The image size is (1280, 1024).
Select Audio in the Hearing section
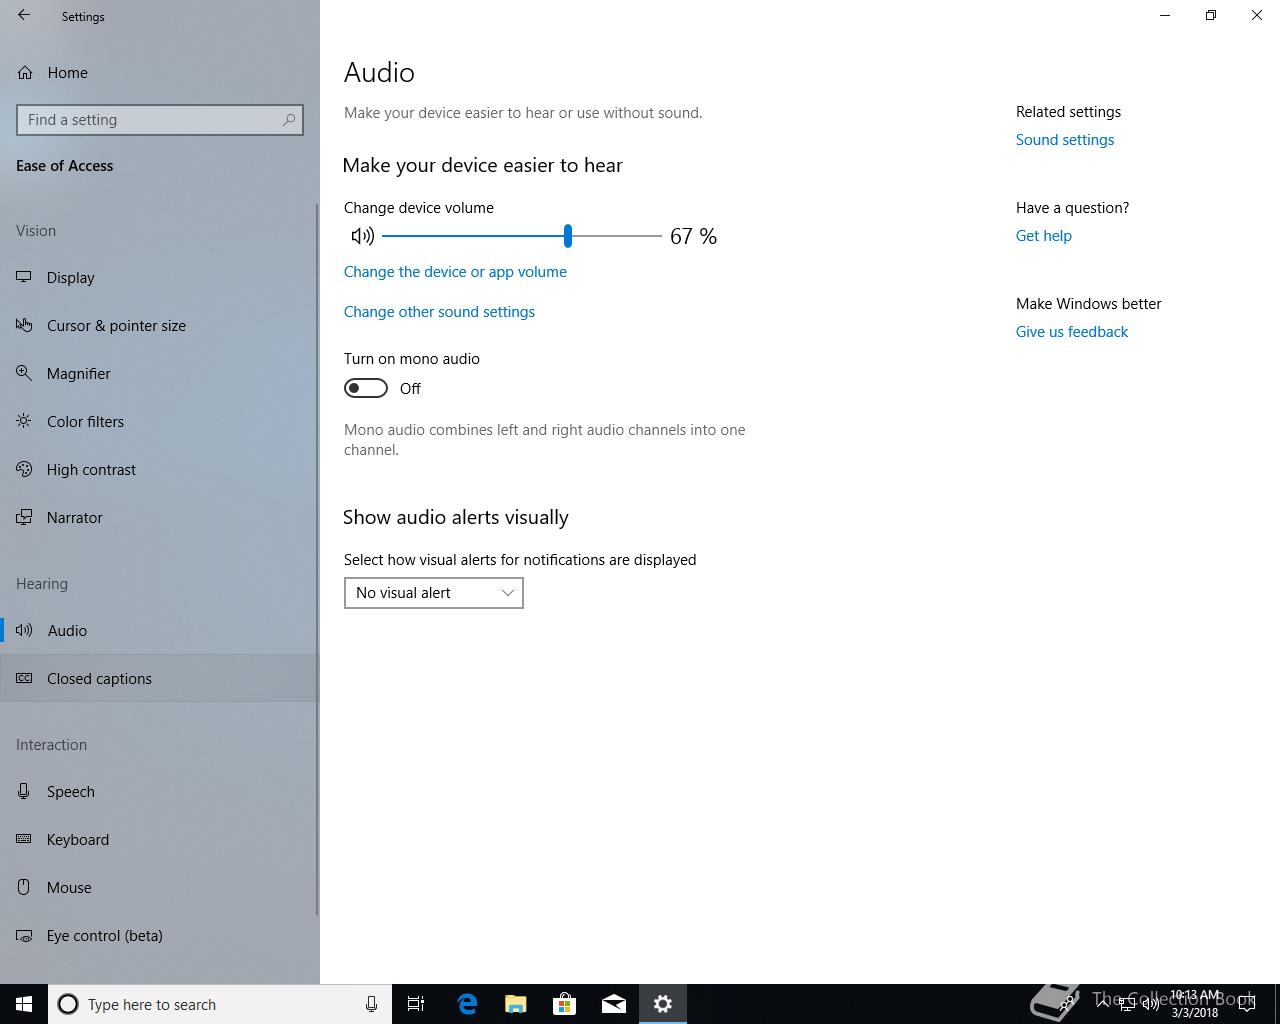coord(160,631)
